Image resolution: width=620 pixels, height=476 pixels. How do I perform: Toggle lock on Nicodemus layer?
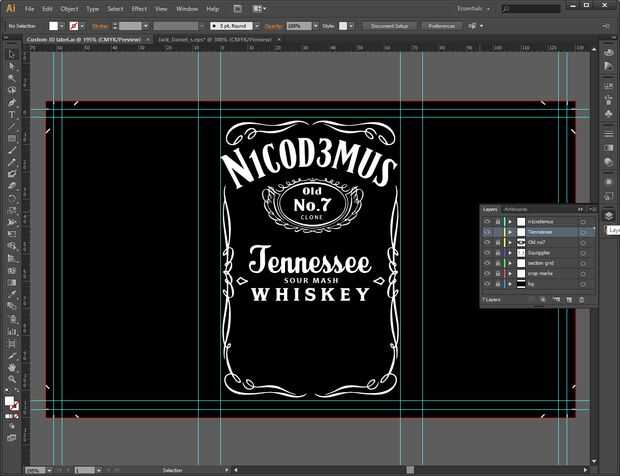(x=498, y=222)
